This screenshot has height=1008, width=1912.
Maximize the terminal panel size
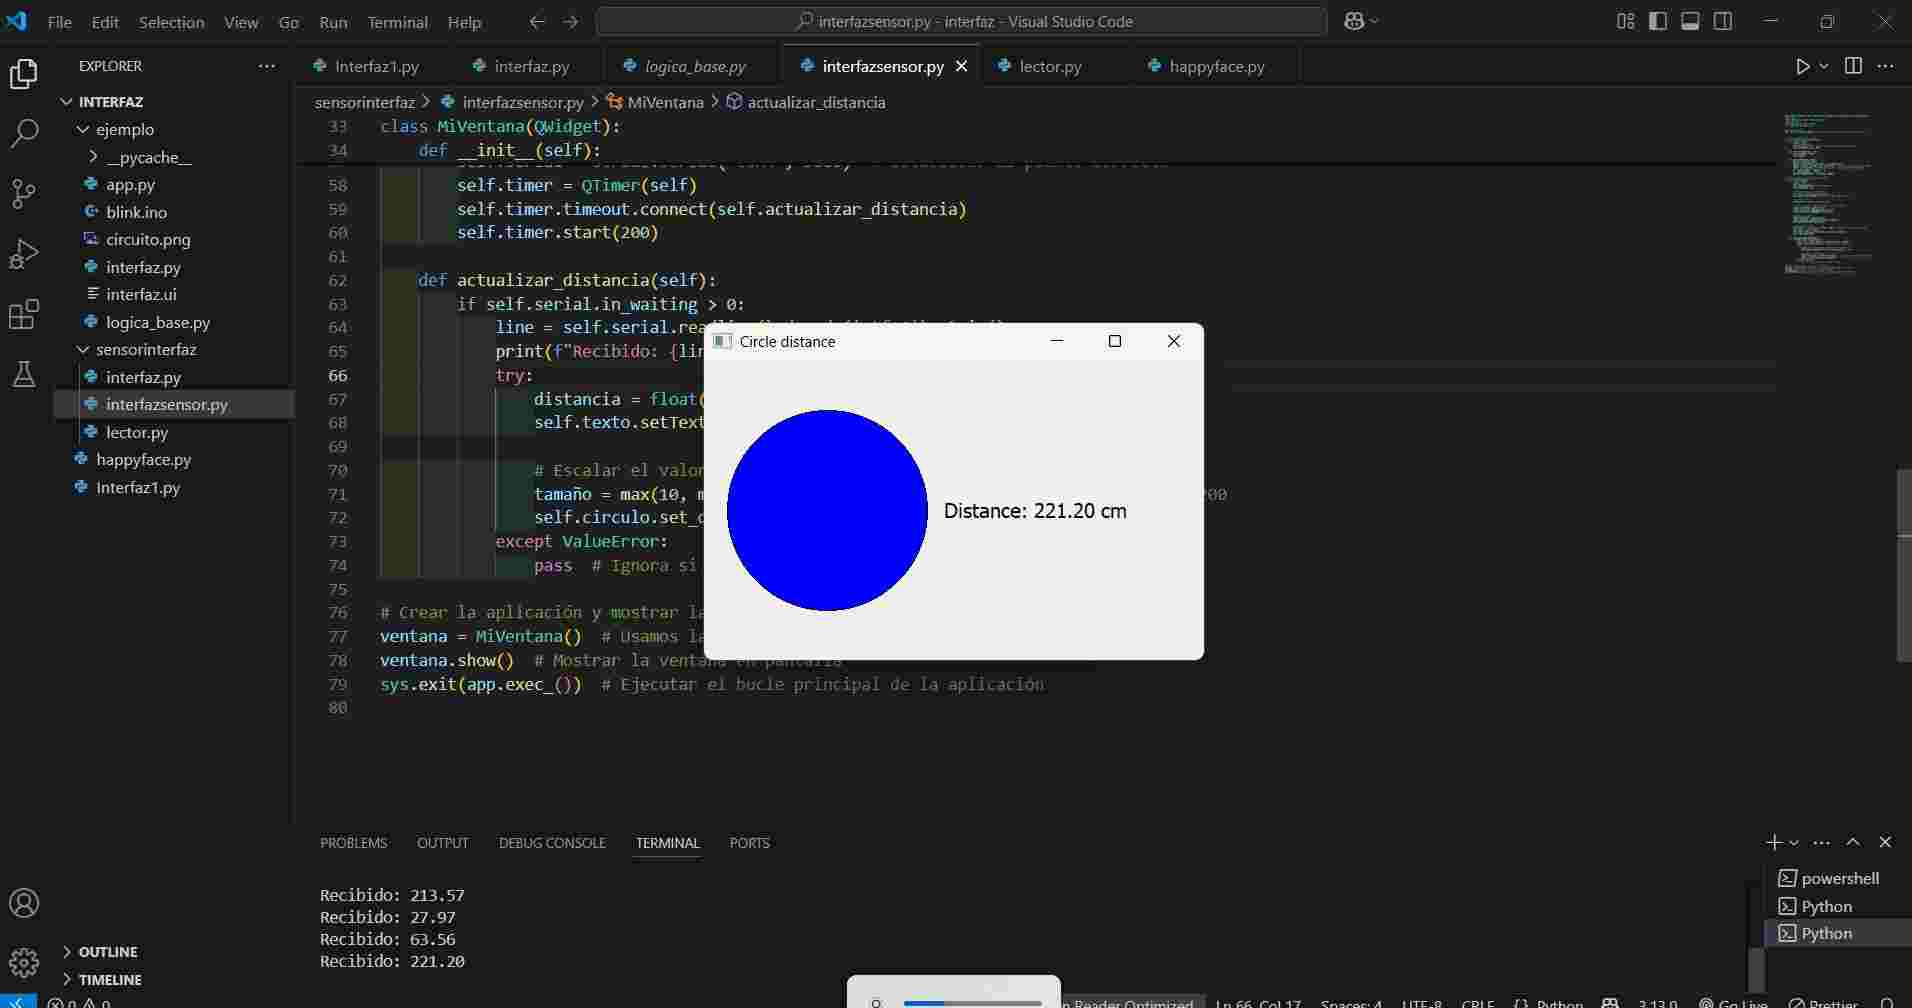click(1853, 843)
